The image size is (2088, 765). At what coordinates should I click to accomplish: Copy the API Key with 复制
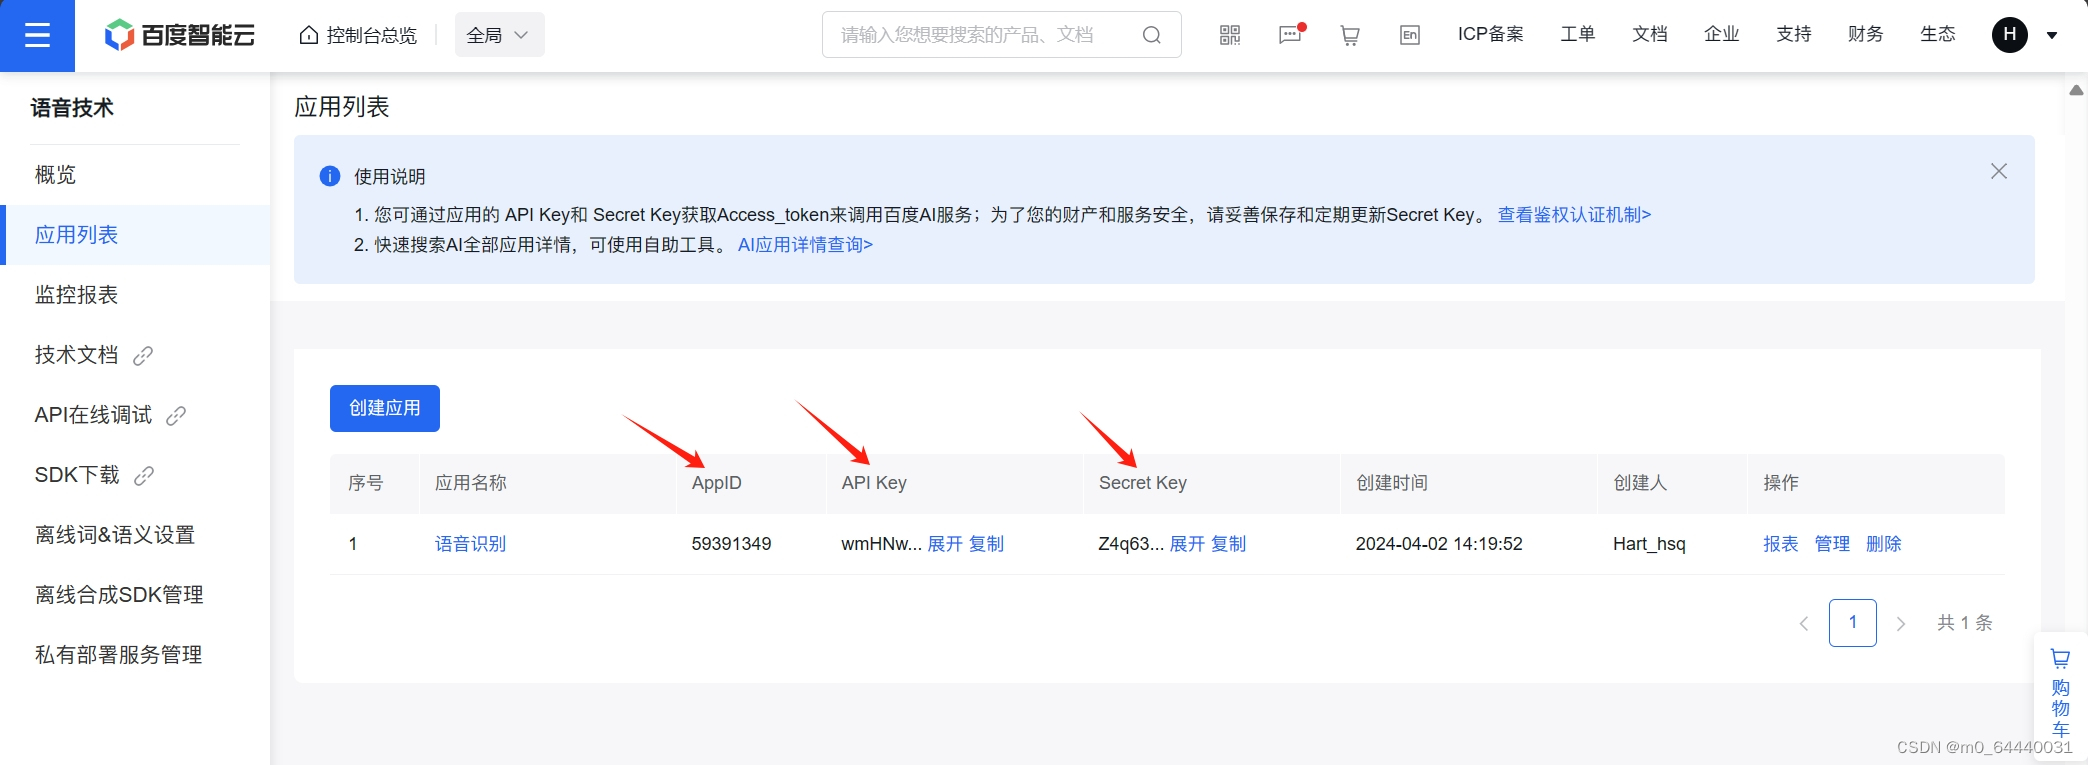click(986, 544)
